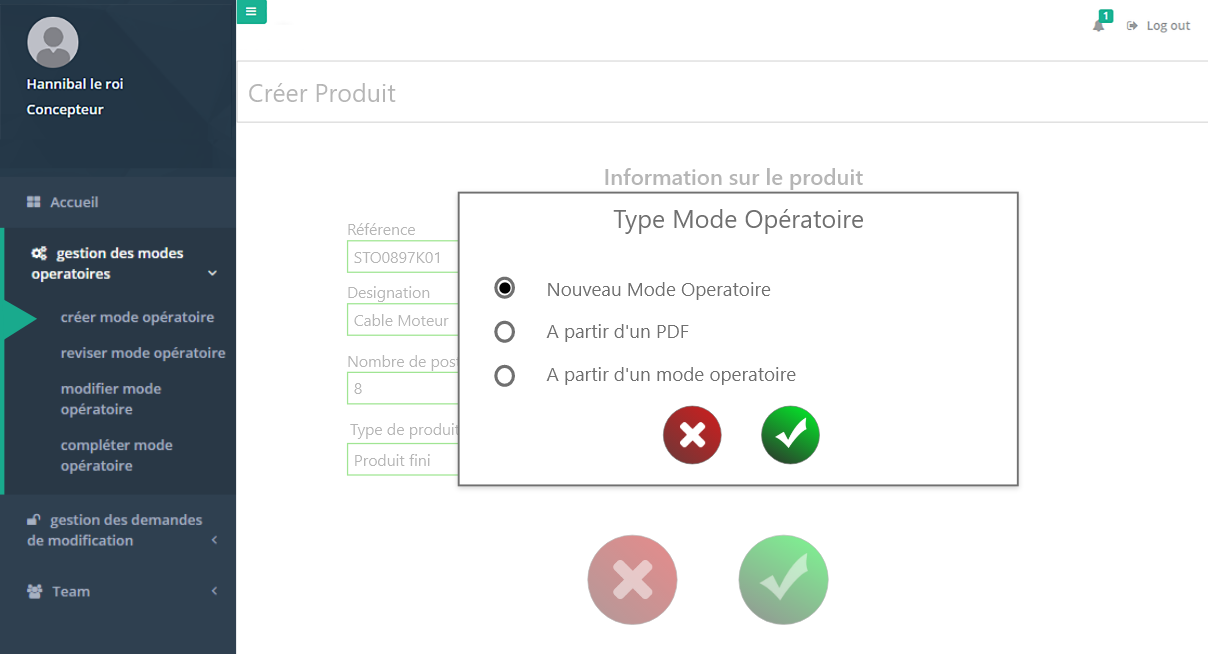Select Nouveau Mode Operatoire radio option
This screenshot has width=1208, height=654.
pos(505,289)
